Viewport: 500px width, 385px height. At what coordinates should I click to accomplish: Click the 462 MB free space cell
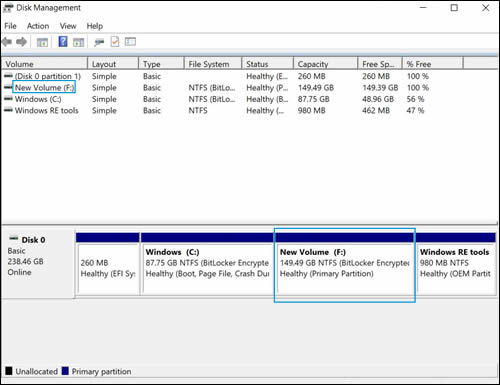376,110
